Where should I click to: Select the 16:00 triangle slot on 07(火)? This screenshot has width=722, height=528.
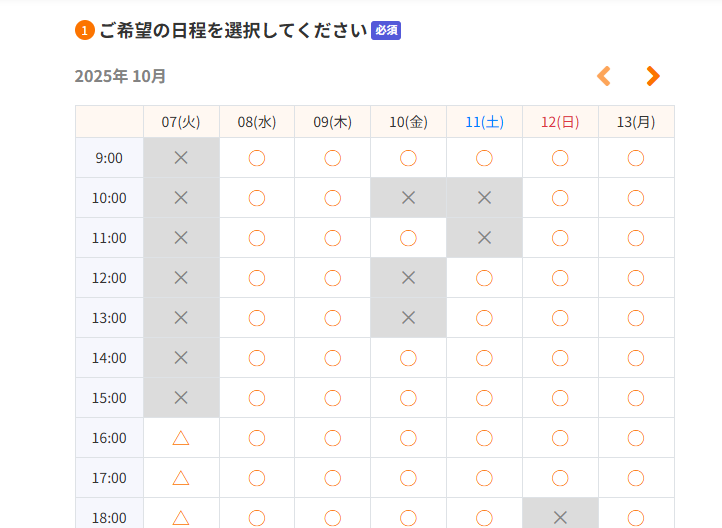pos(181,438)
